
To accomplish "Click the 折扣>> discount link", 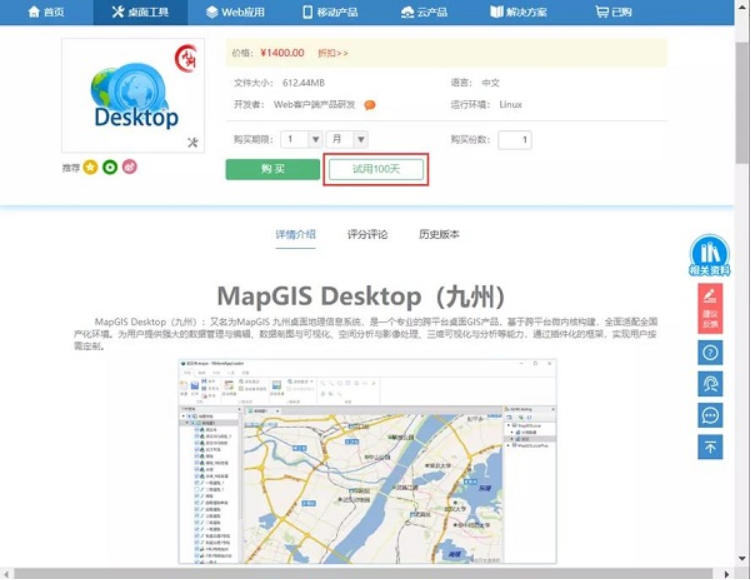I will (333, 52).
